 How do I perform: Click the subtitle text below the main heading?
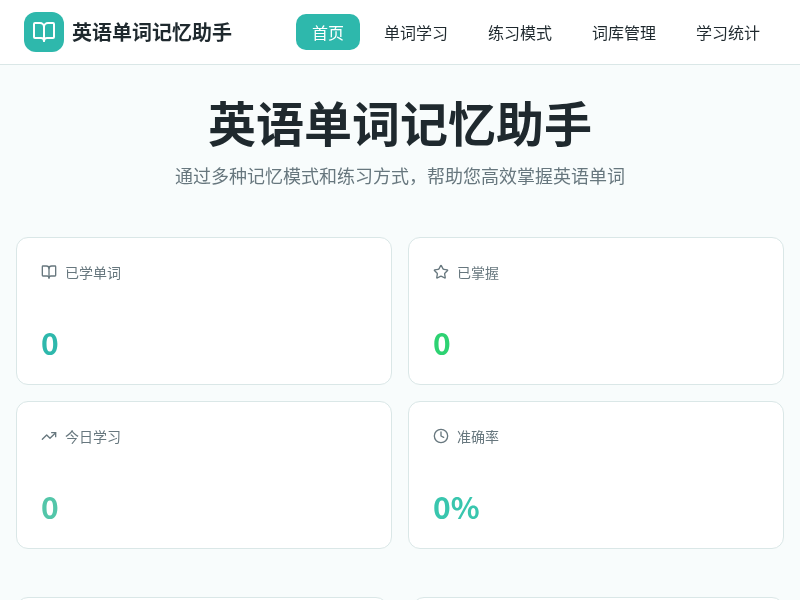point(400,176)
